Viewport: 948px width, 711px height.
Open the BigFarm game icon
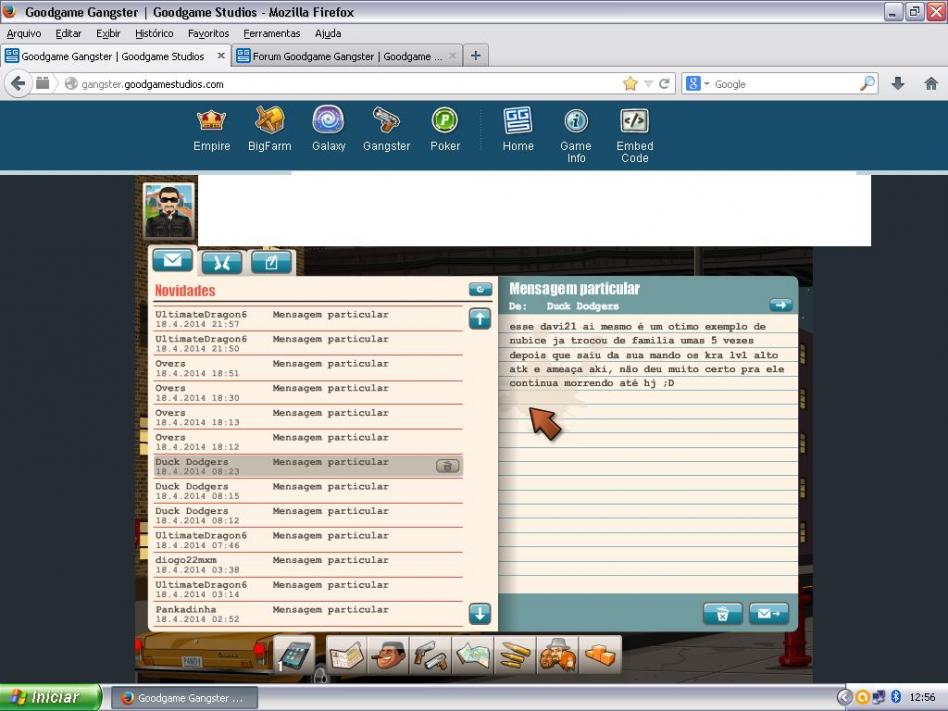click(270, 120)
